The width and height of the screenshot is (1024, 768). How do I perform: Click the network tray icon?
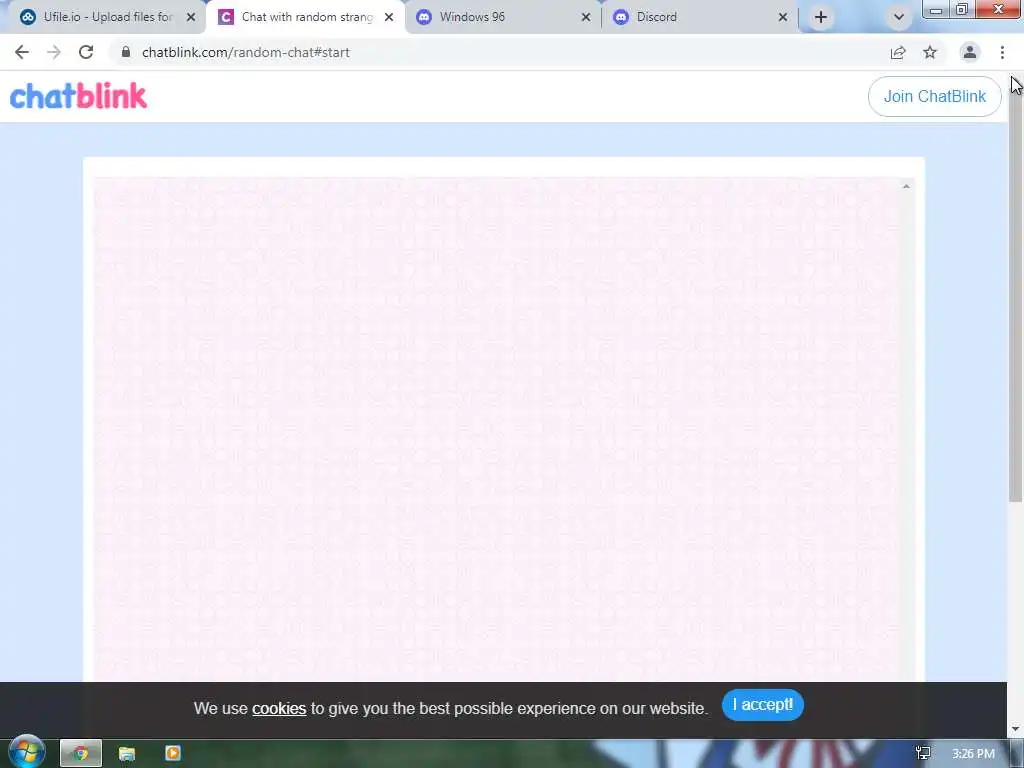coord(923,754)
